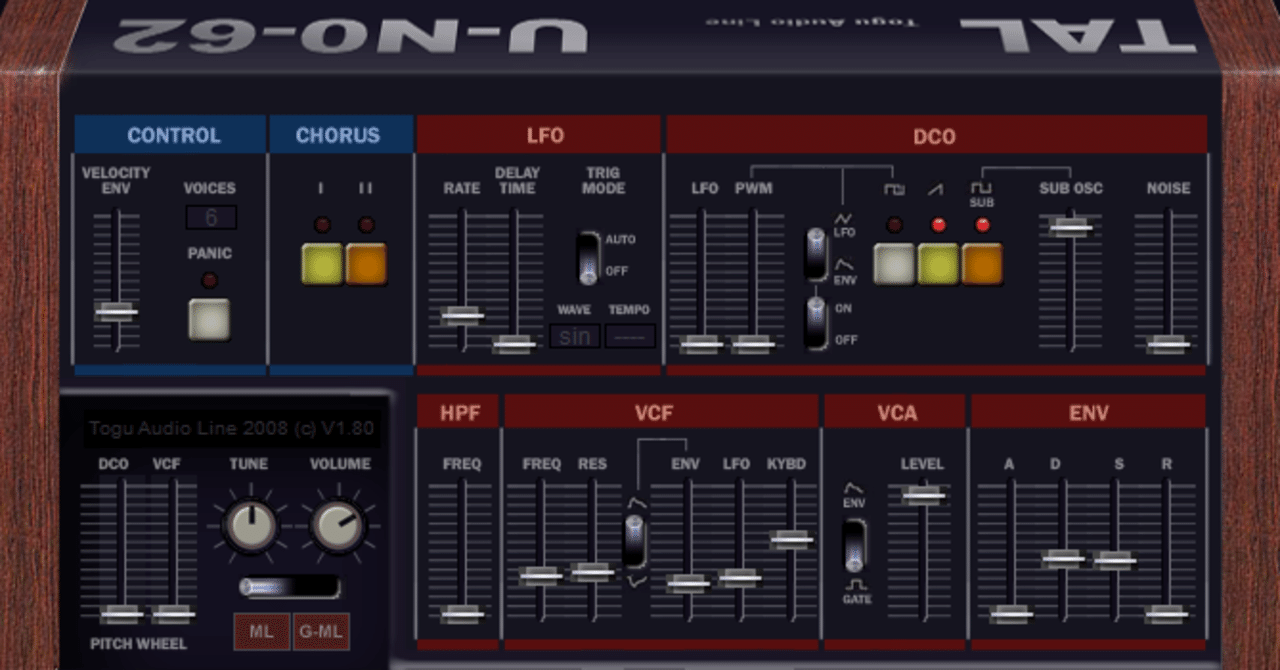Click the VCA Level slider handle
The image size is (1280, 670).
click(x=923, y=494)
